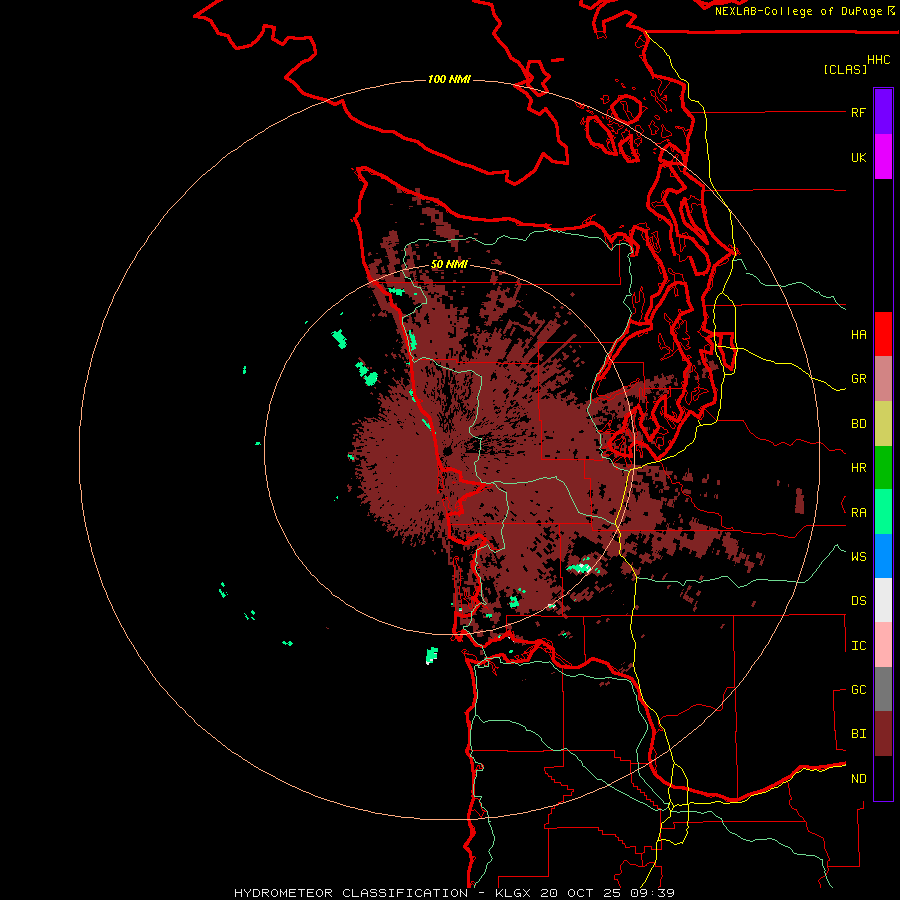Click the GR legend label
The image size is (900, 900).
[859, 379]
